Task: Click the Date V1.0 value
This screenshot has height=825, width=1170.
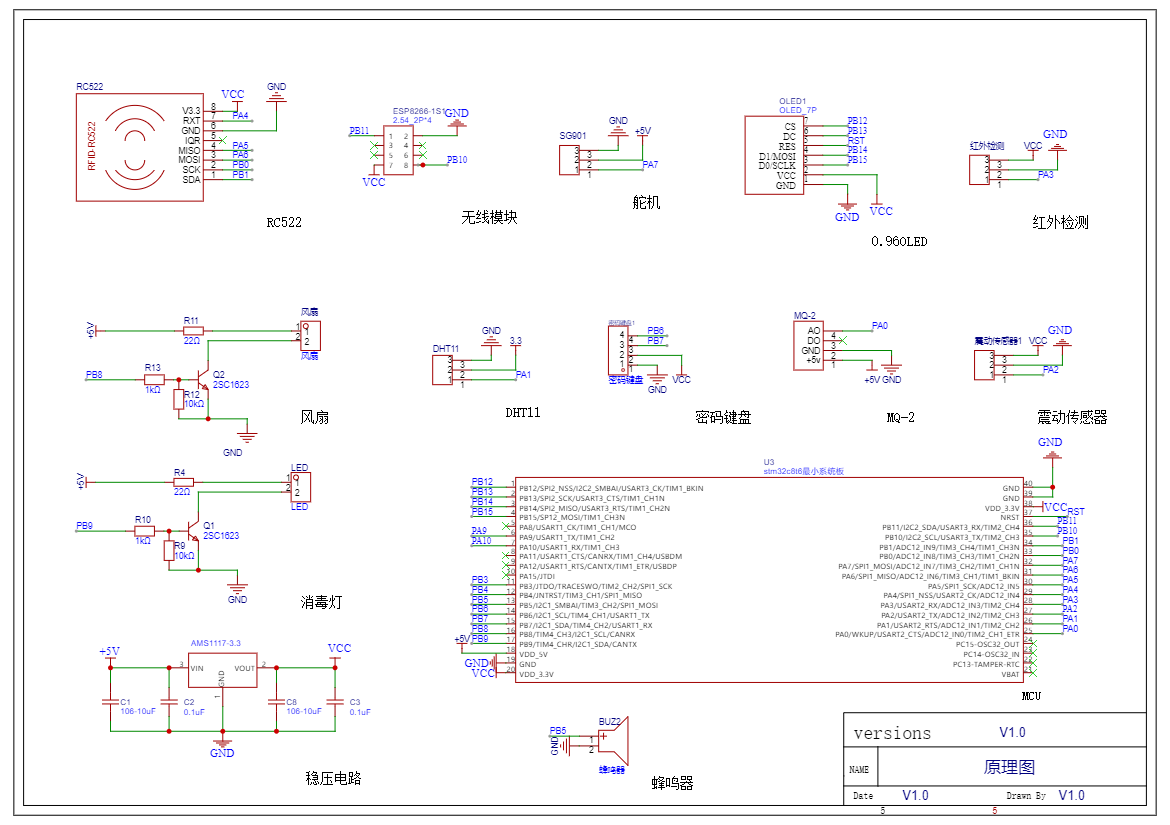Action: 916,796
